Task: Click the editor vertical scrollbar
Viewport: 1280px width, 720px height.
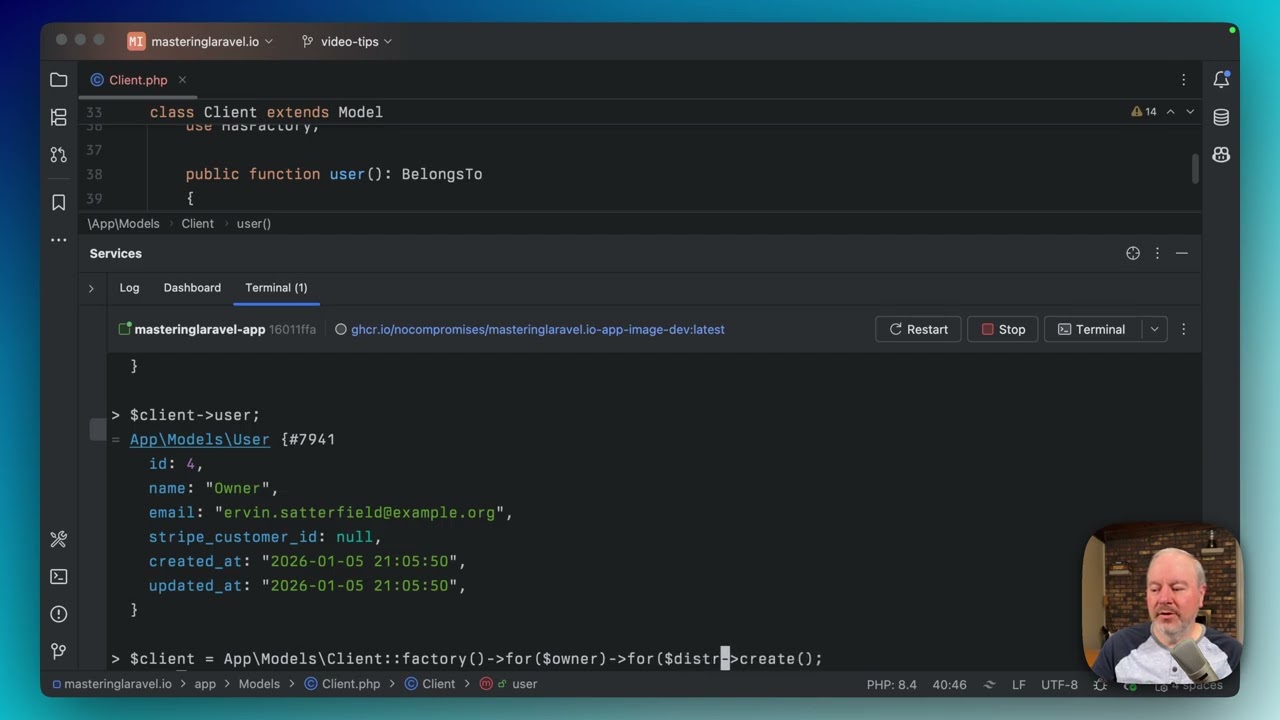Action: point(1195,168)
